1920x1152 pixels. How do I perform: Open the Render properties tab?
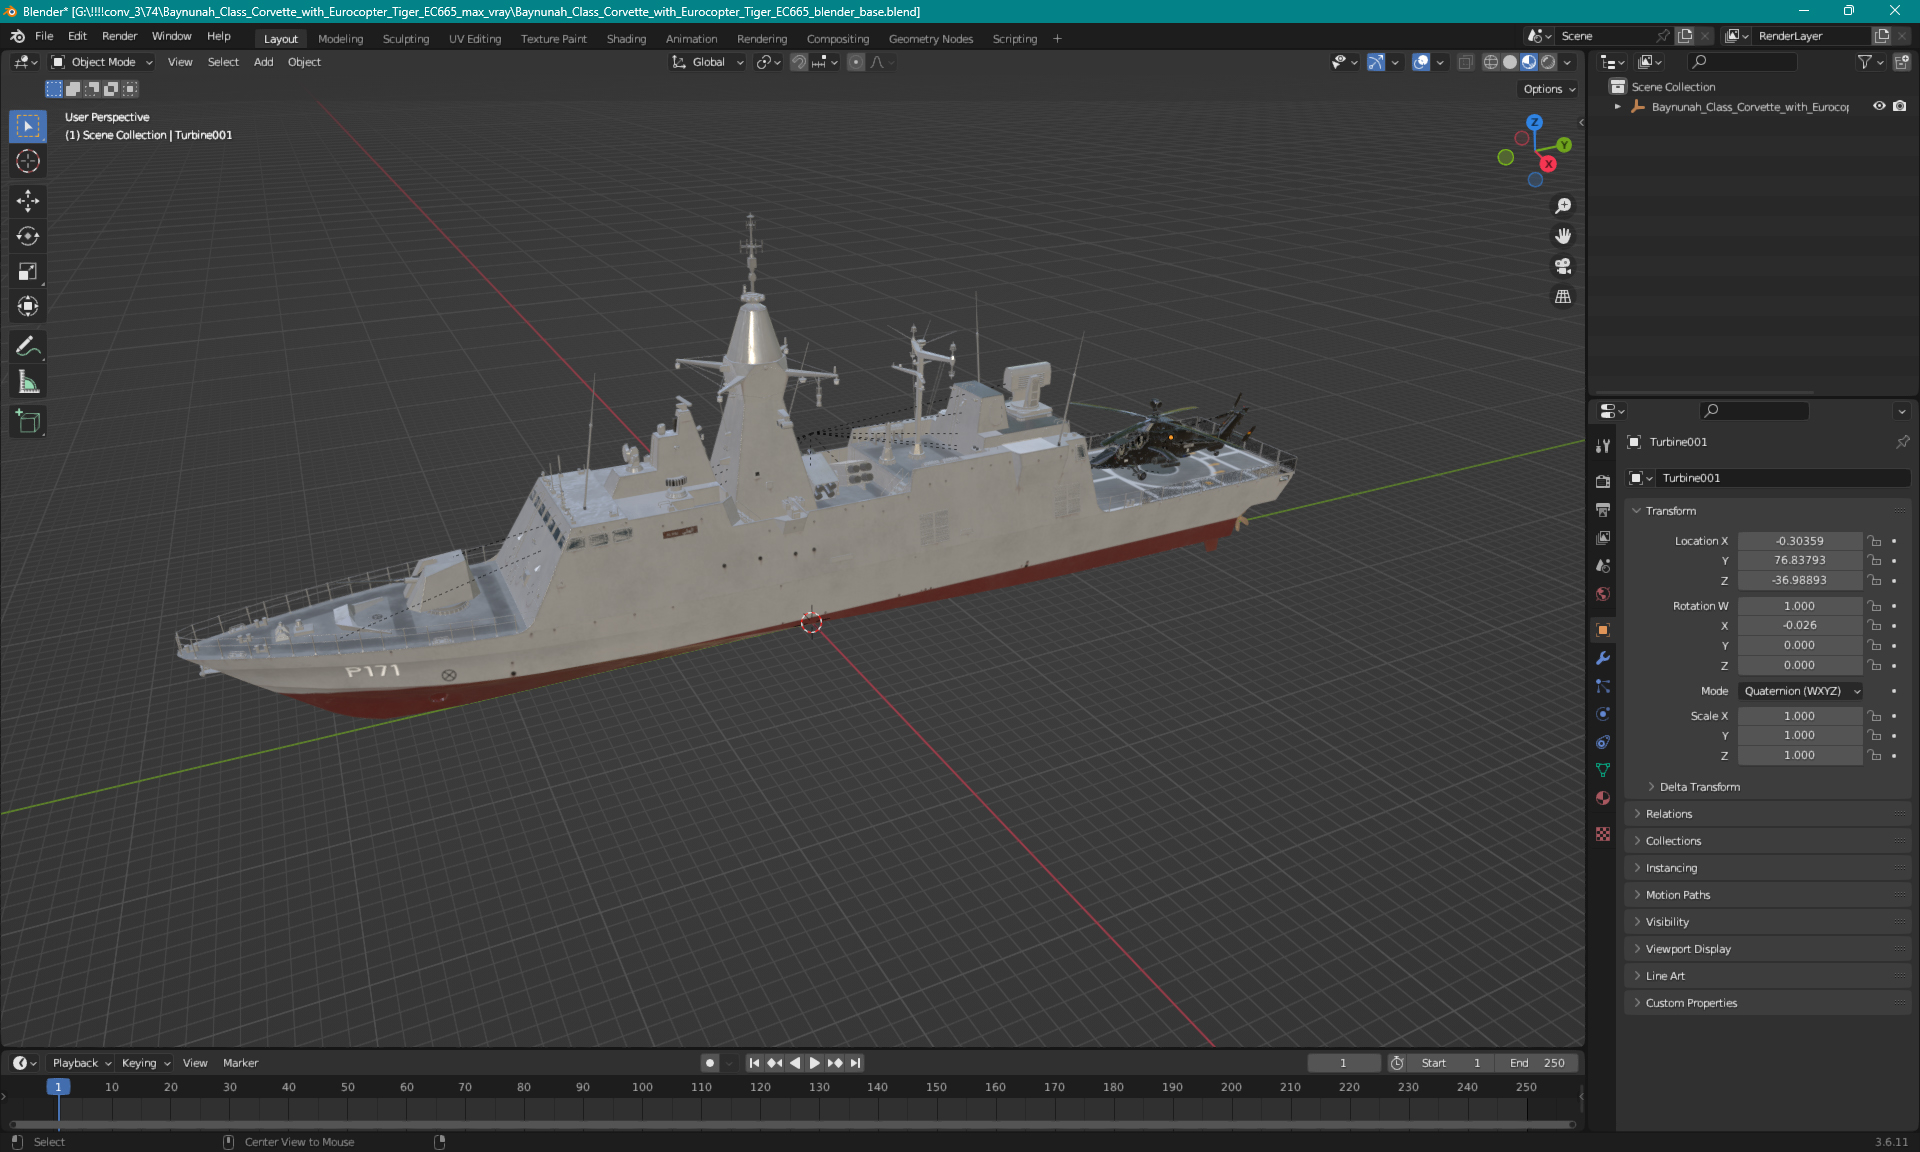1603,481
